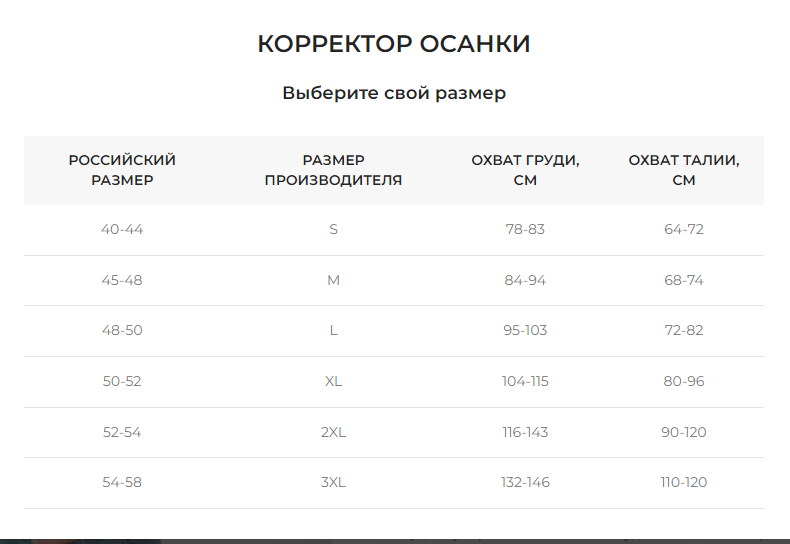Select the 2XL manufacturer size cell
790x544 pixels.
pos(333,432)
